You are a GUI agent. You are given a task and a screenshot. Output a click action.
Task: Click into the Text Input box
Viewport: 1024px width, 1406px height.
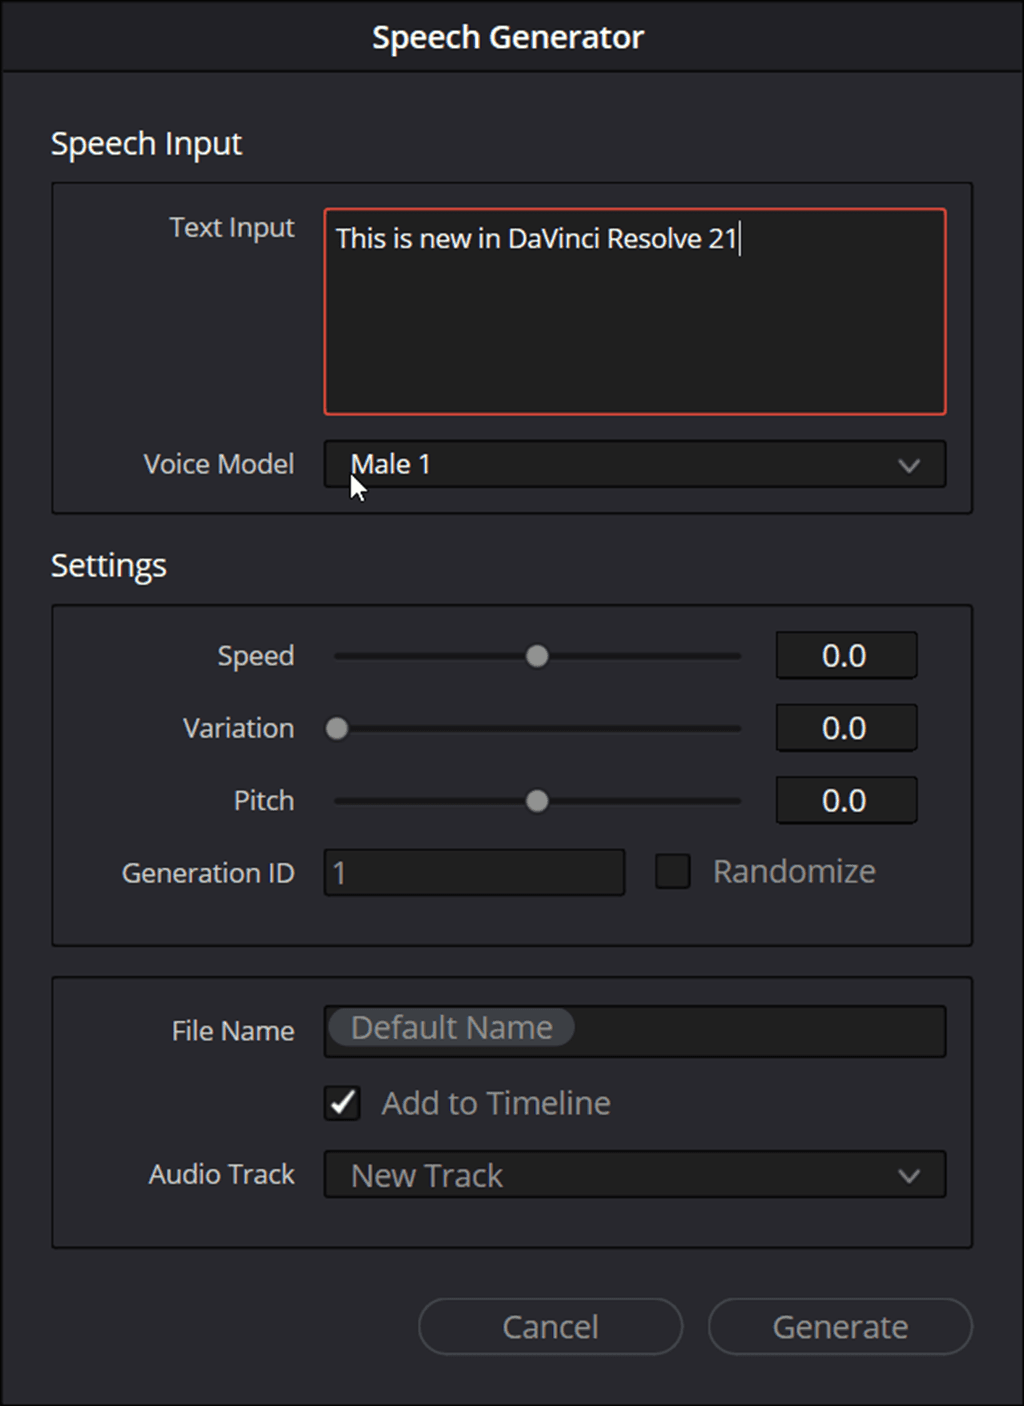tap(634, 310)
